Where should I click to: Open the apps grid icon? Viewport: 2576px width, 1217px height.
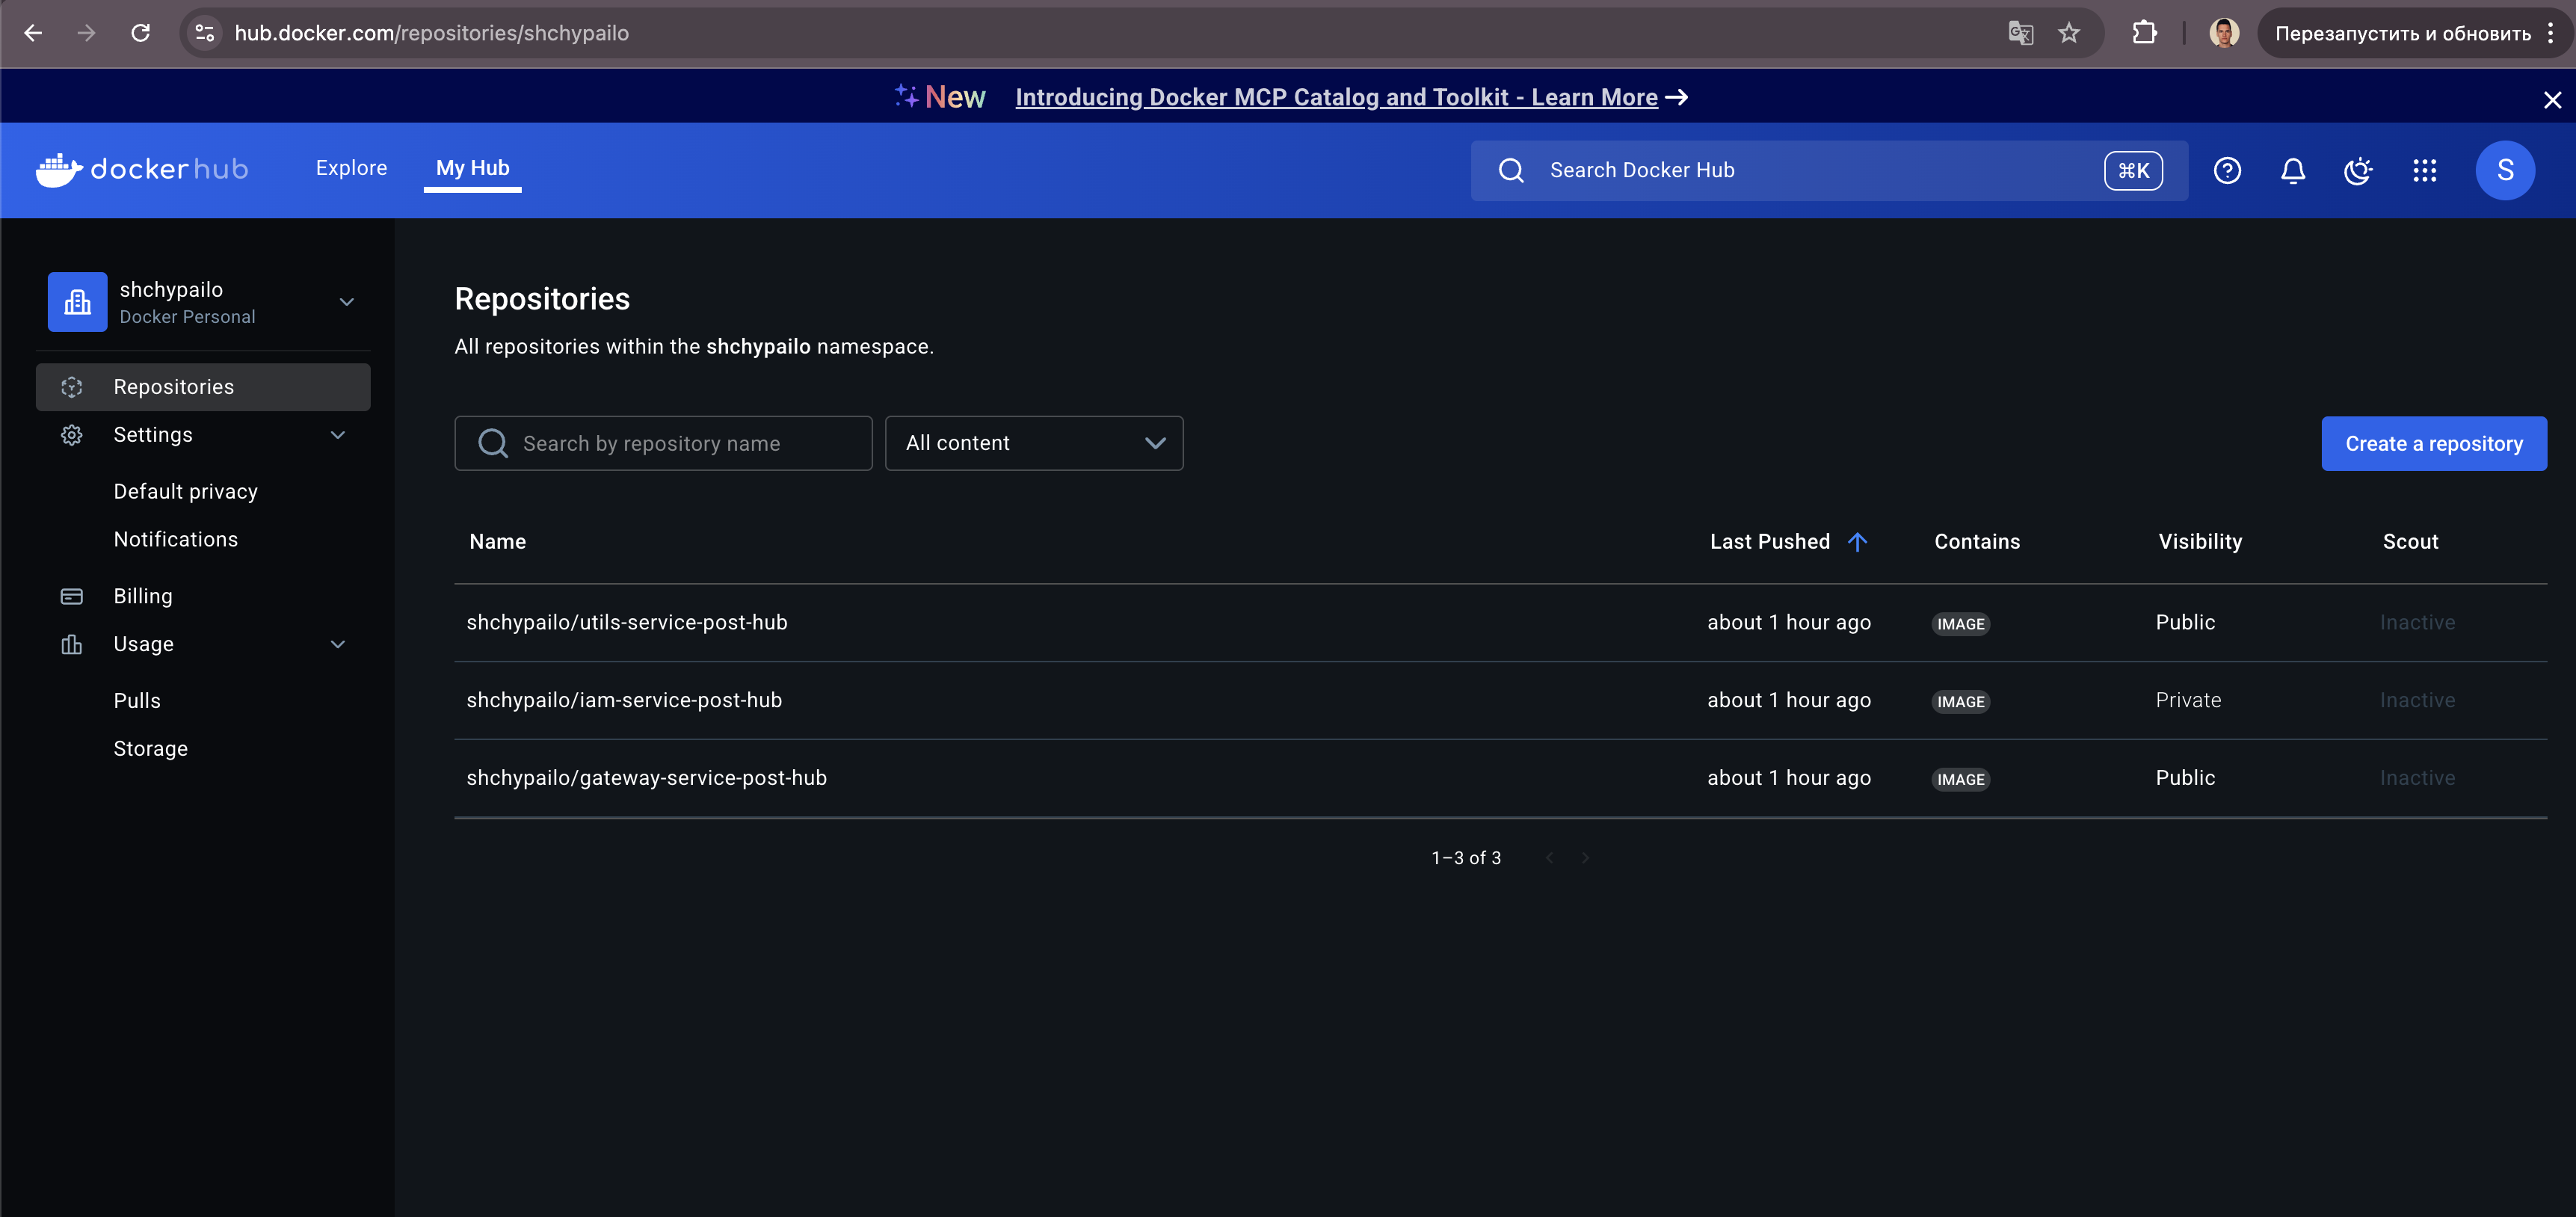click(2425, 170)
